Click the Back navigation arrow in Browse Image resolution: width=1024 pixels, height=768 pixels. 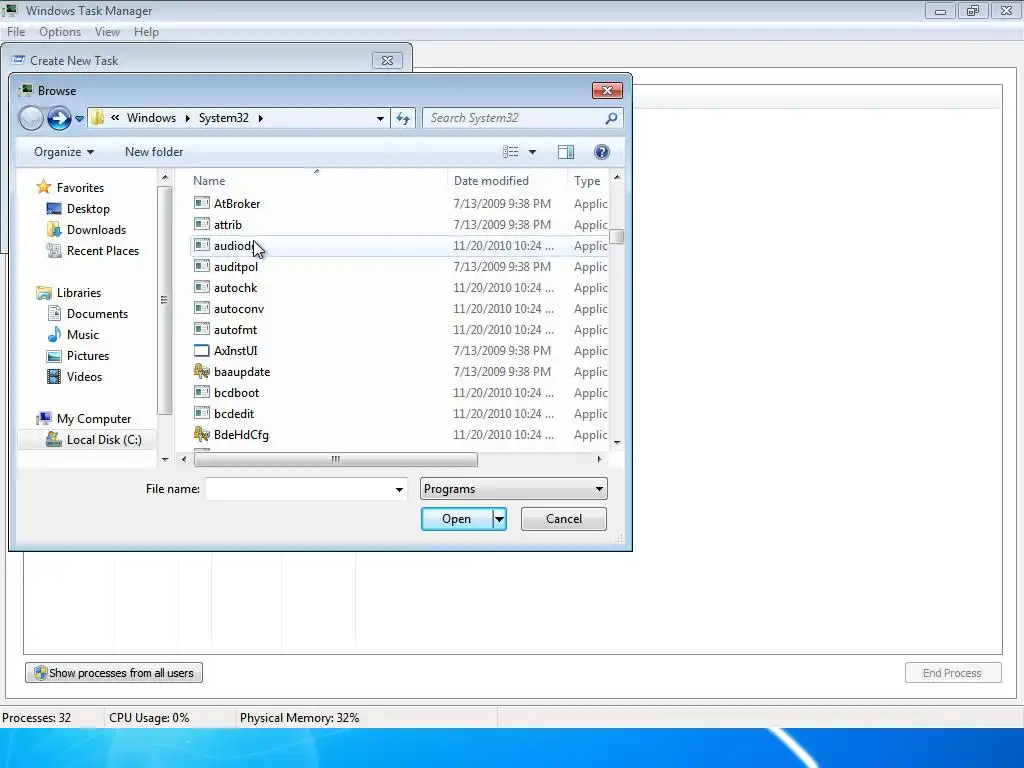coord(31,118)
